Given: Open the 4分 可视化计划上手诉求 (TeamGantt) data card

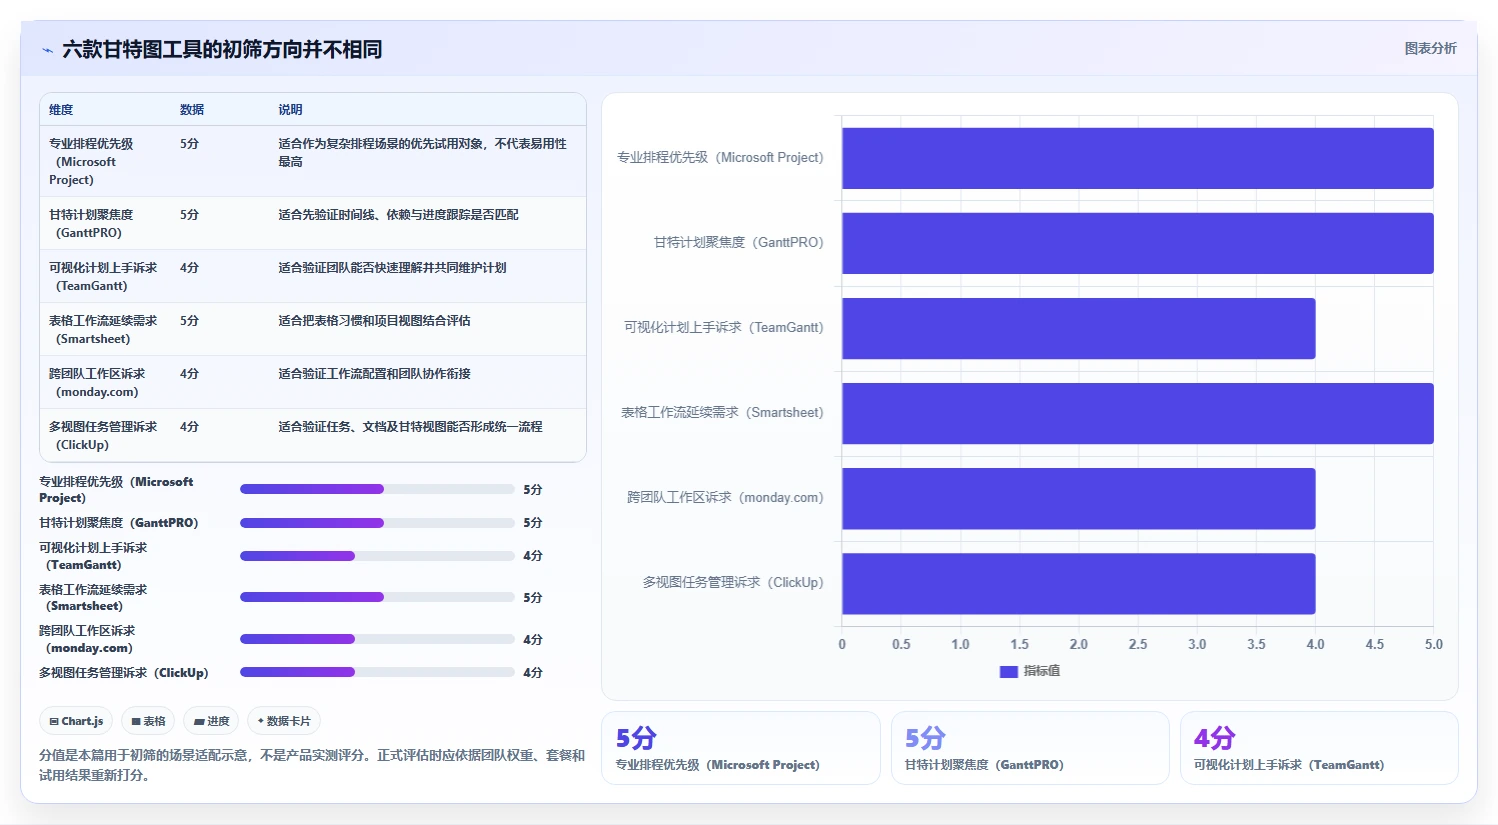Looking at the screenshot, I should click(1319, 748).
